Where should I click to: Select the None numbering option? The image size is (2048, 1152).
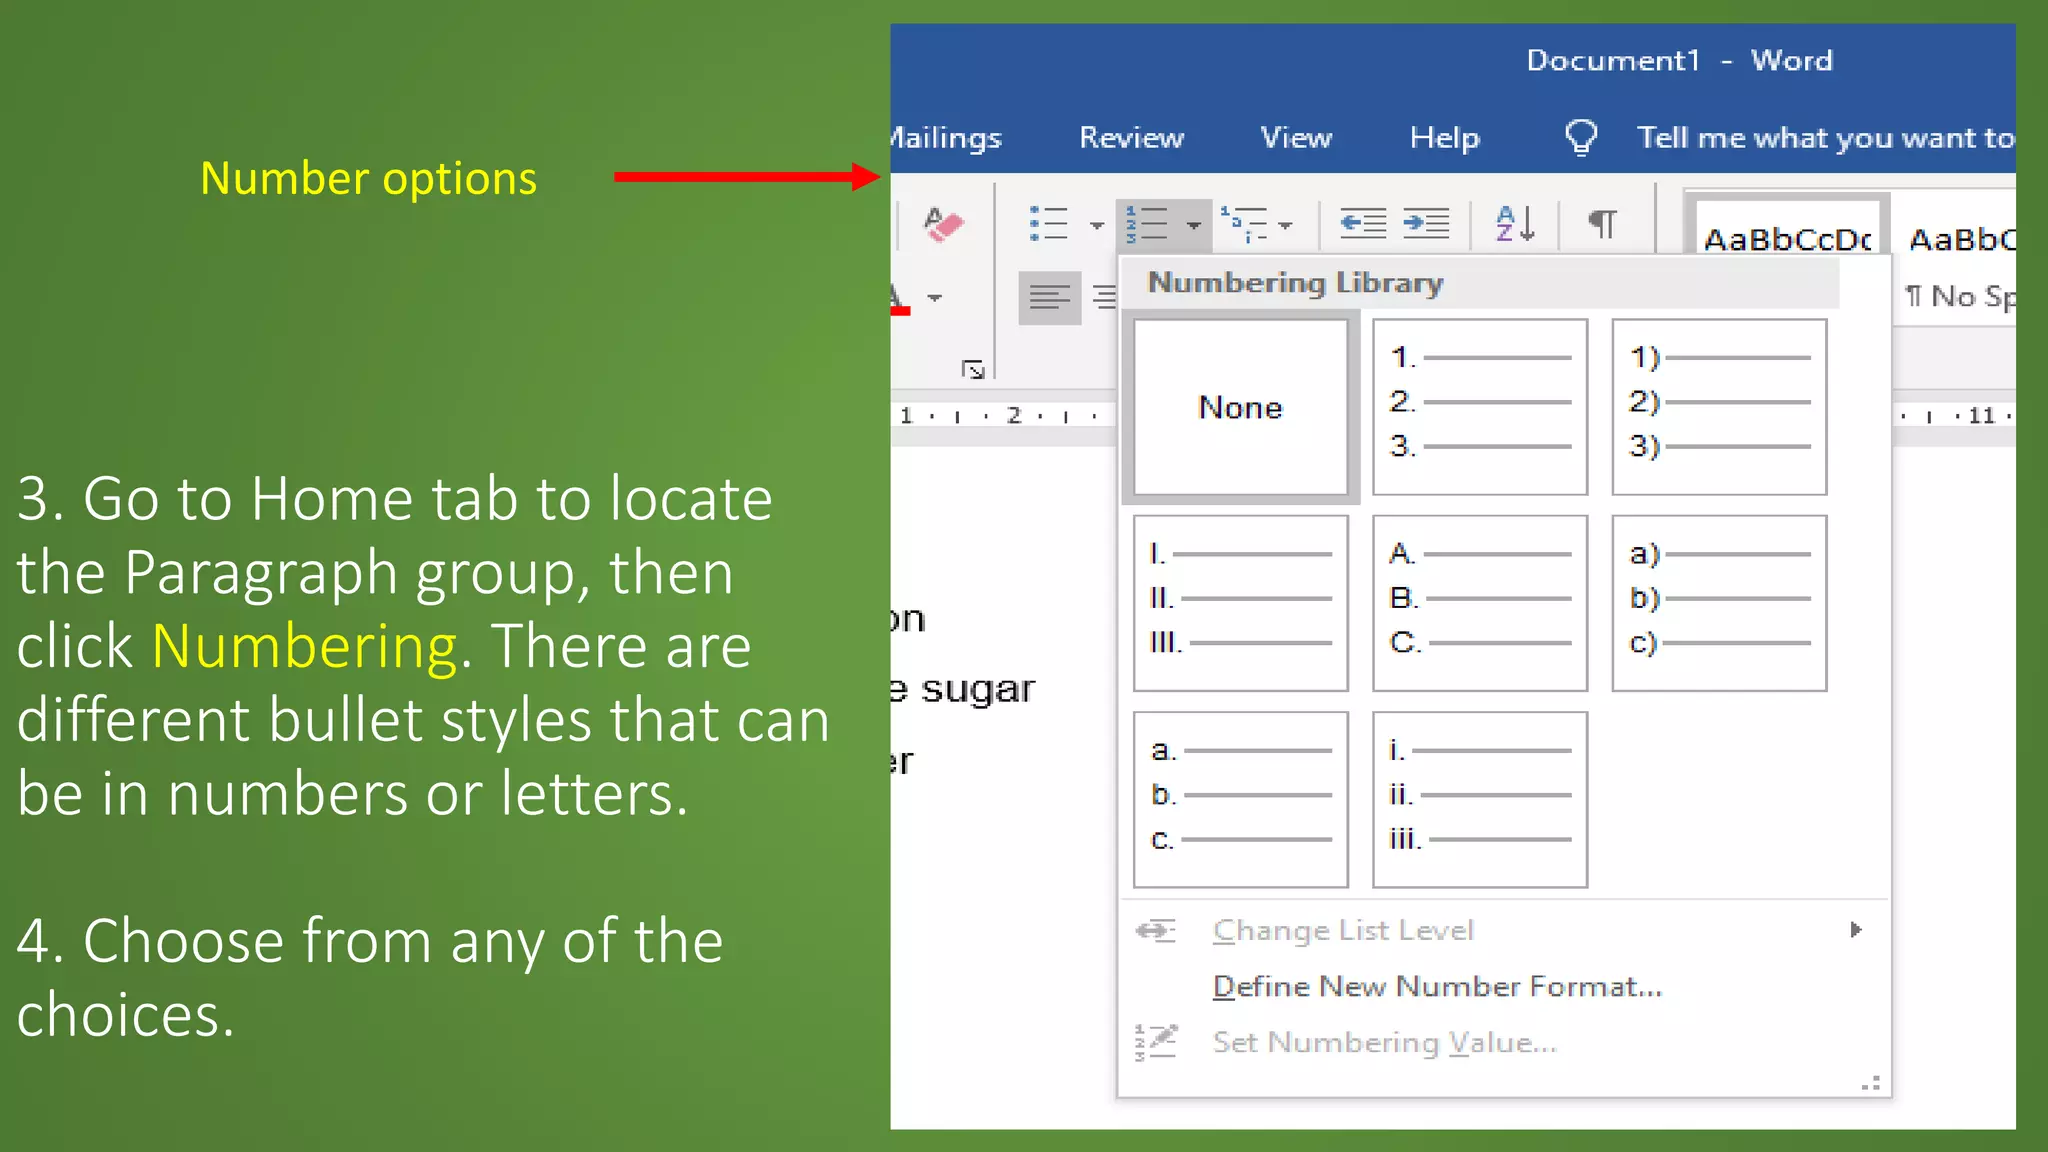tap(1240, 407)
